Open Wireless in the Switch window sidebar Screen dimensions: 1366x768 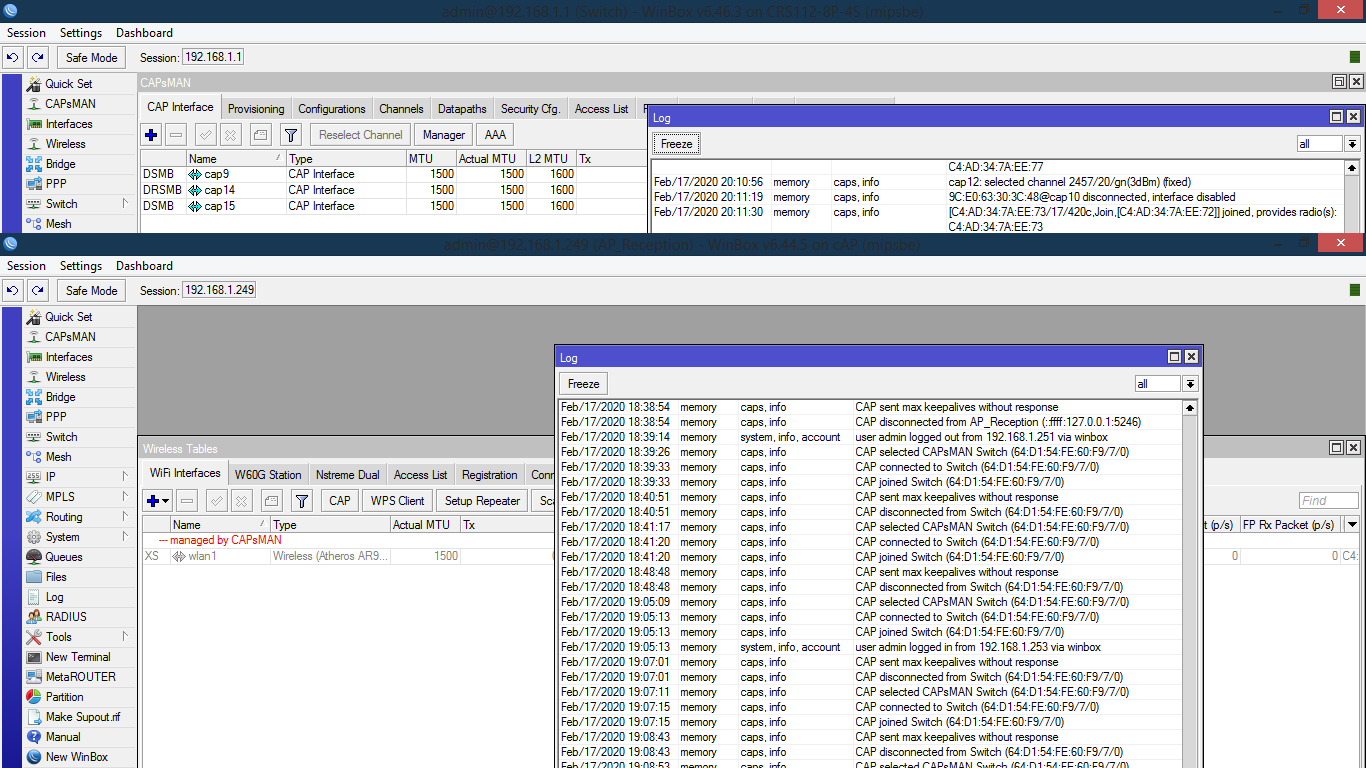[65, 144]
